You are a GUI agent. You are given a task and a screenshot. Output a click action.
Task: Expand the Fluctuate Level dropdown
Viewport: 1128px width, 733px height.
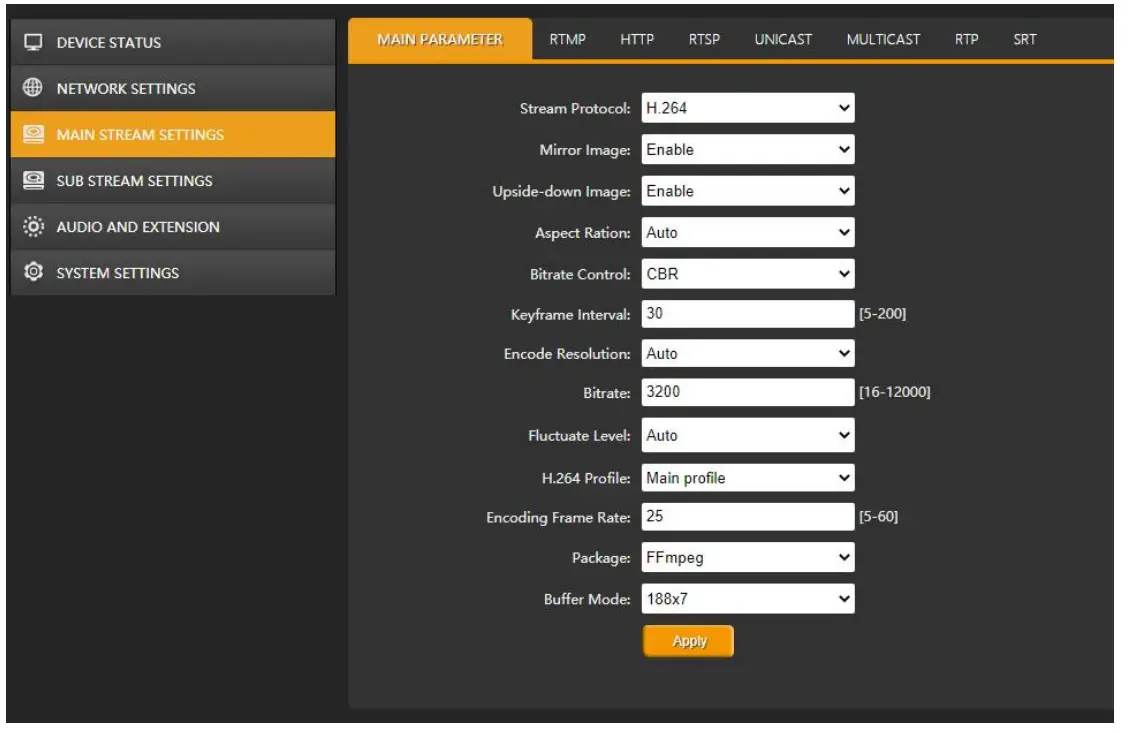pos(748,435)
